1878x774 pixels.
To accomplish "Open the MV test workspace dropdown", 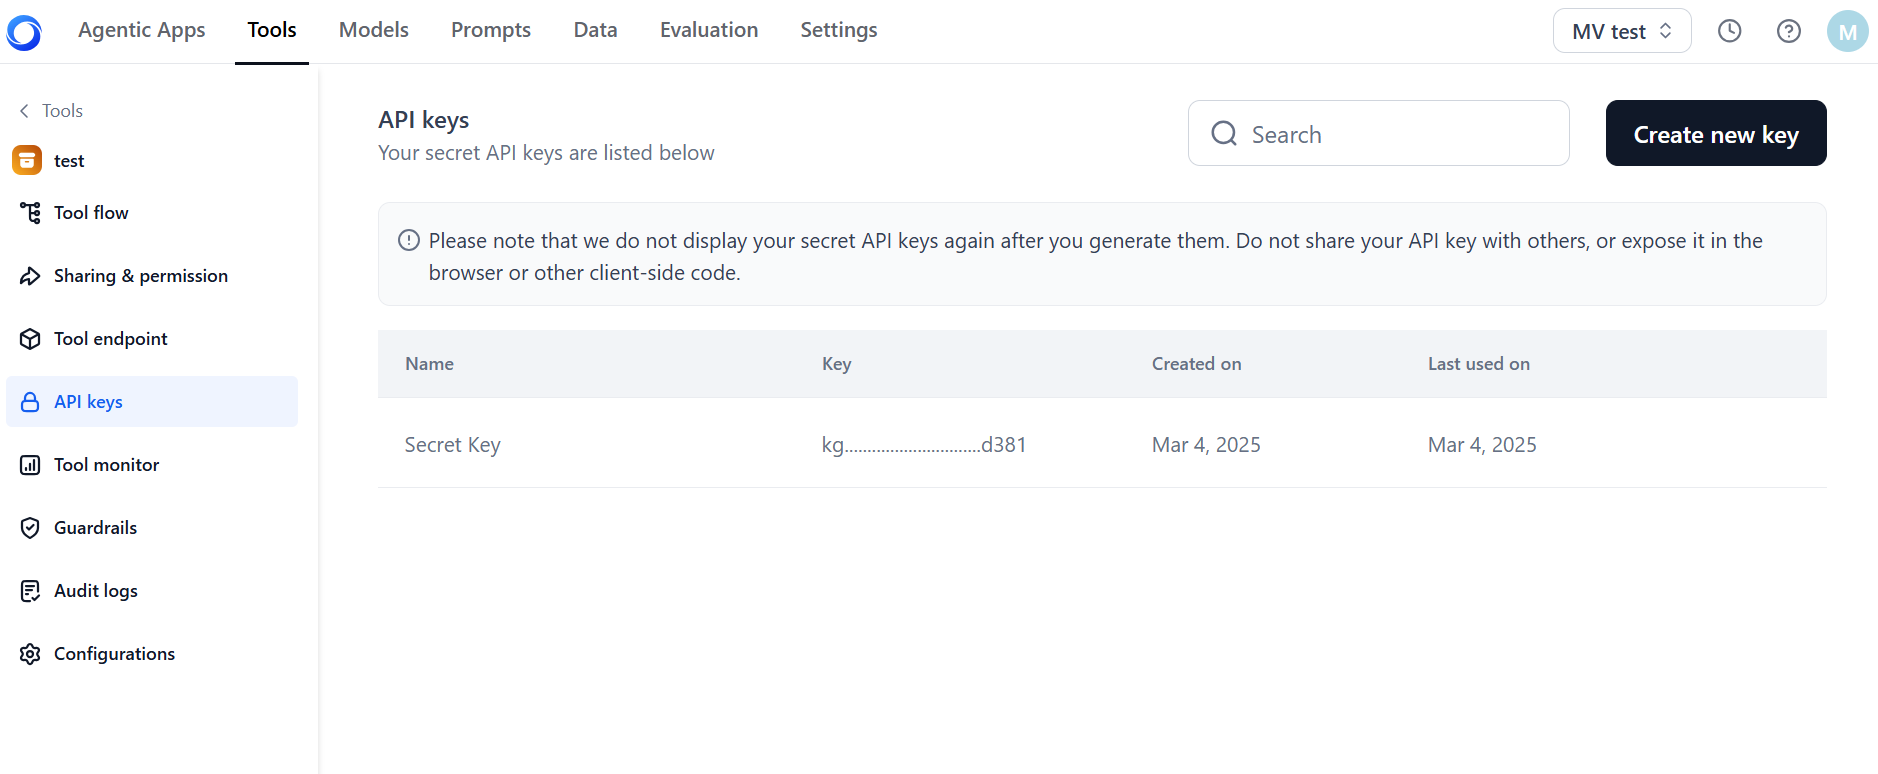I will (1621, 31).
